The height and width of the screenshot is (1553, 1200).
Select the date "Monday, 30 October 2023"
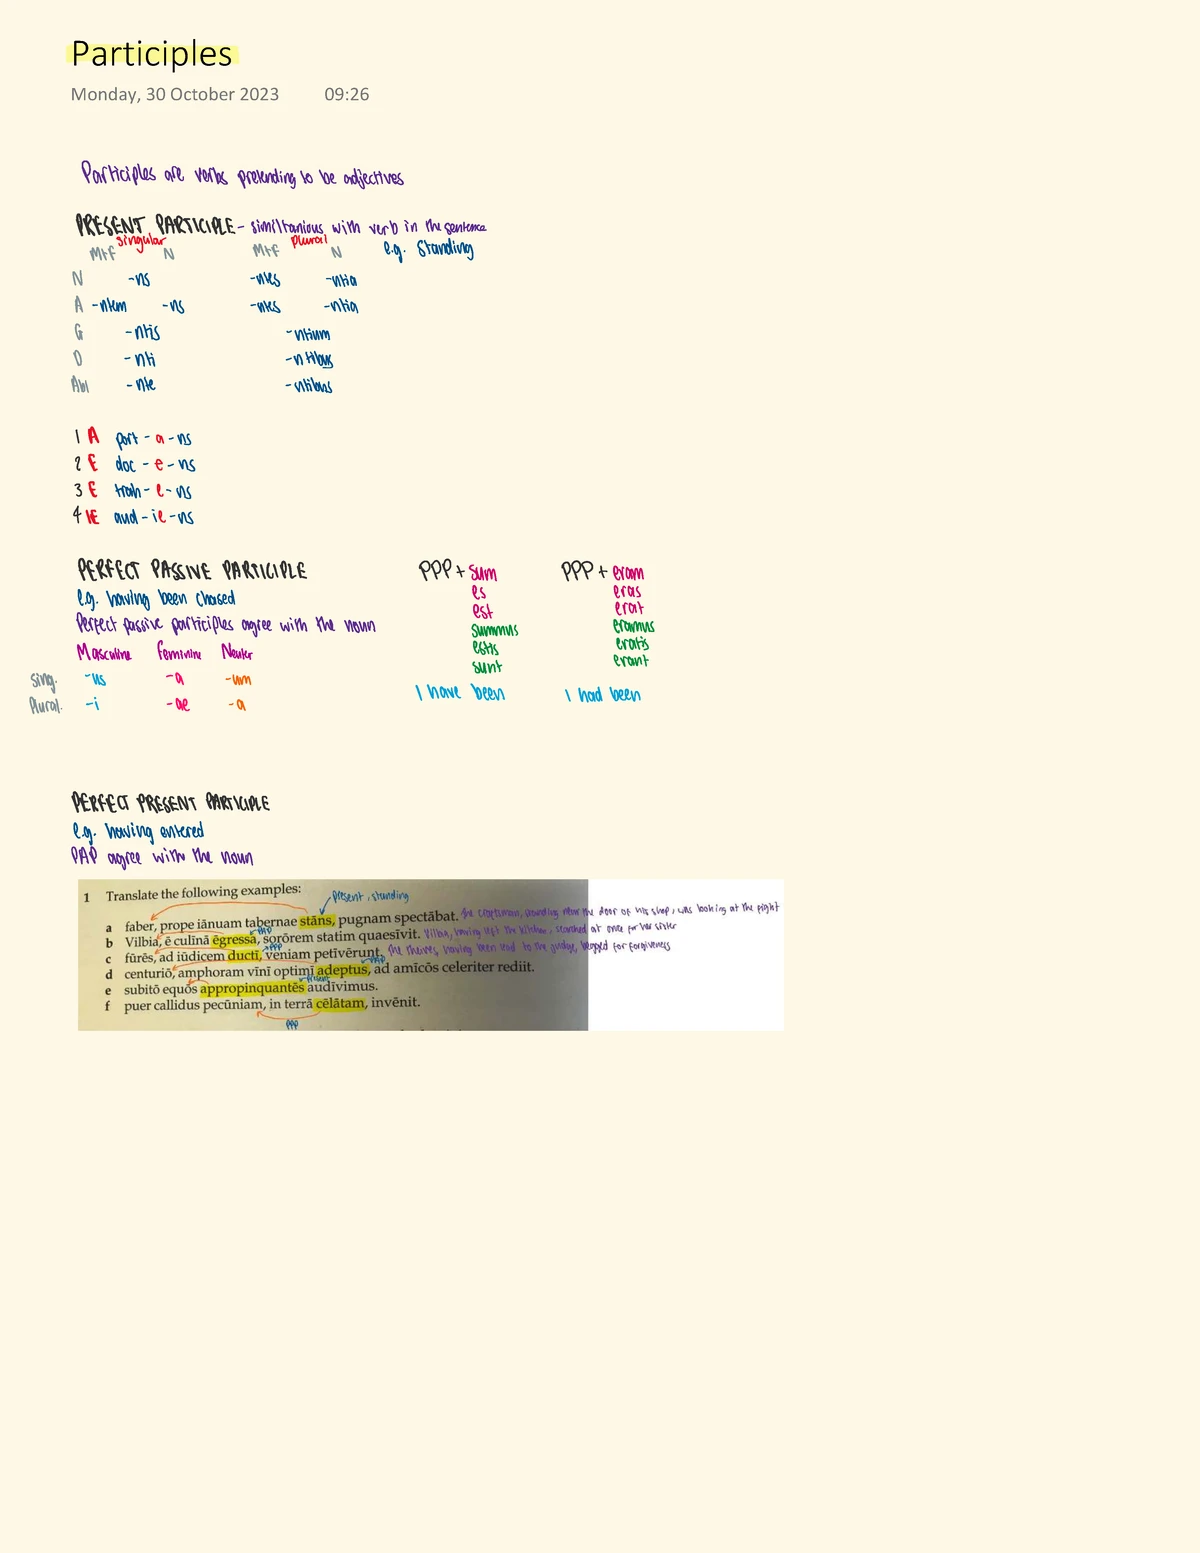pyautogui.click(x=175, y=94)
